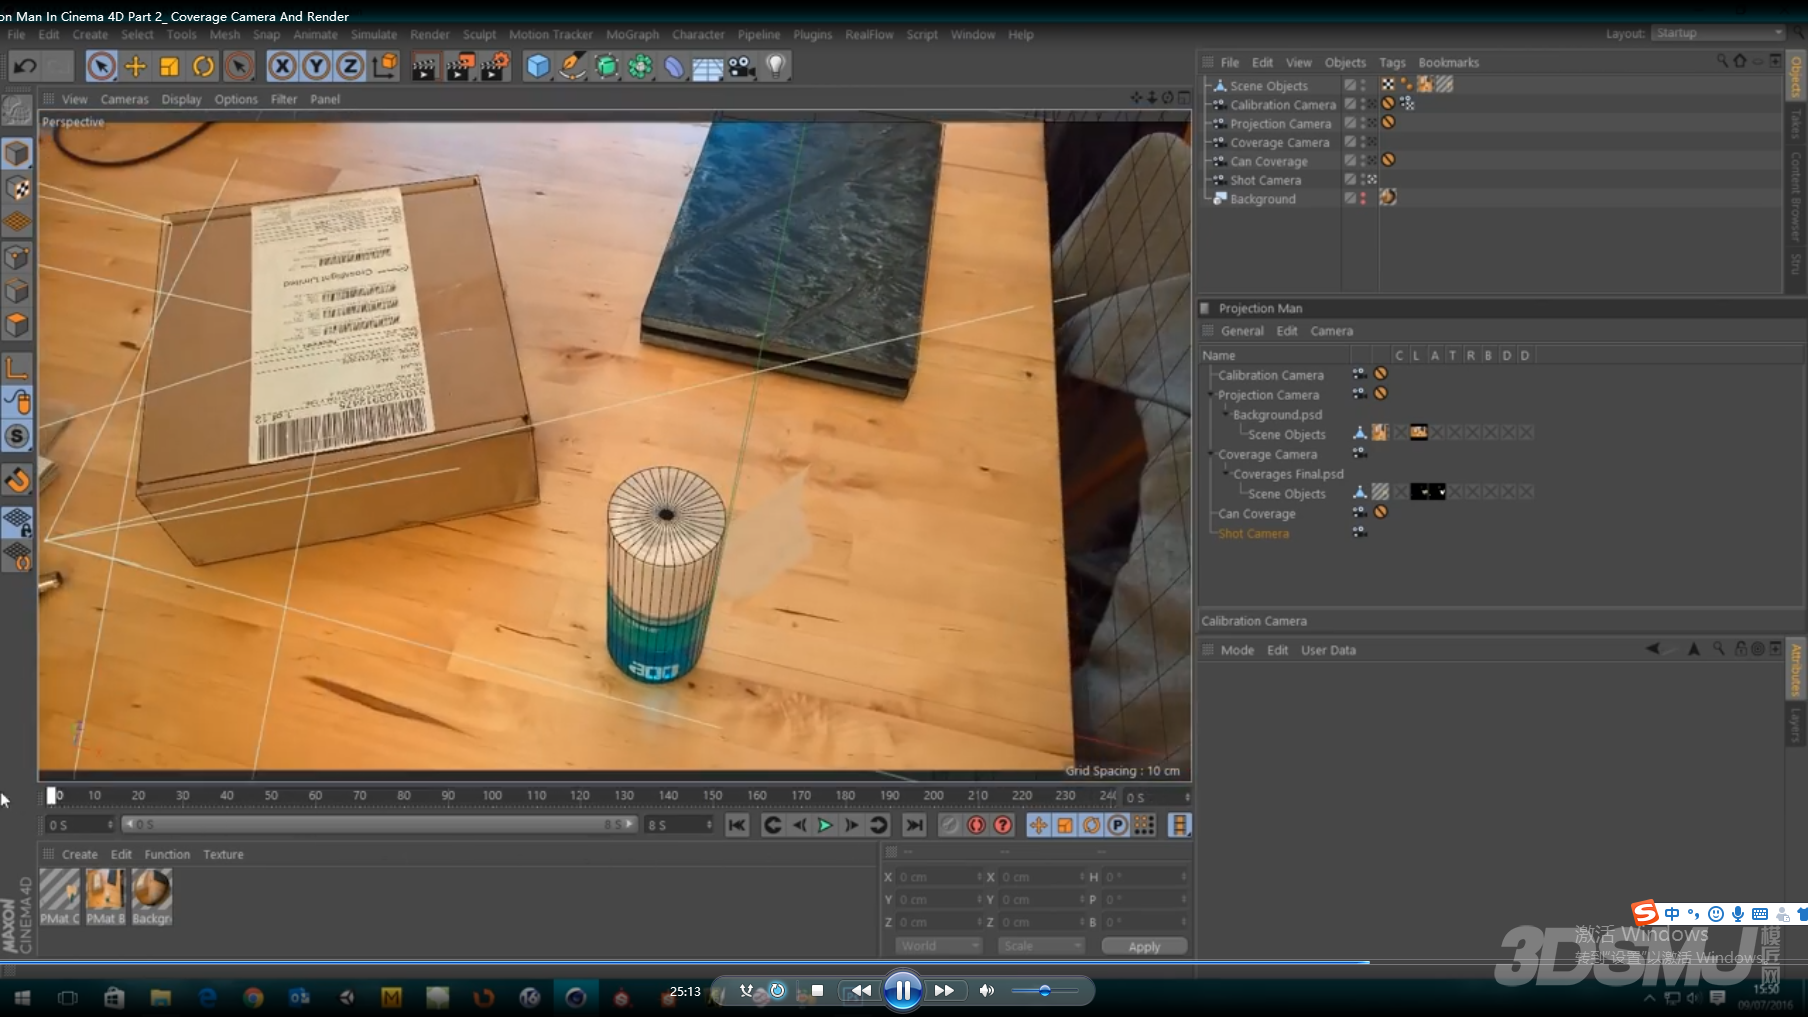Click Background object's material tag
This screenshot has width=1808, height=1017.
point(1388,198)
